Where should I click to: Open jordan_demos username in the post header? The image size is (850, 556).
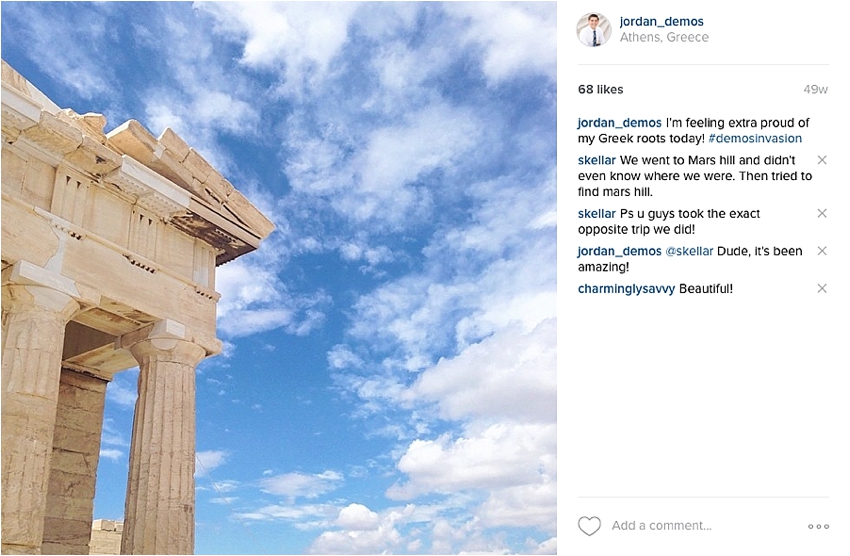(x=661, y=22)
